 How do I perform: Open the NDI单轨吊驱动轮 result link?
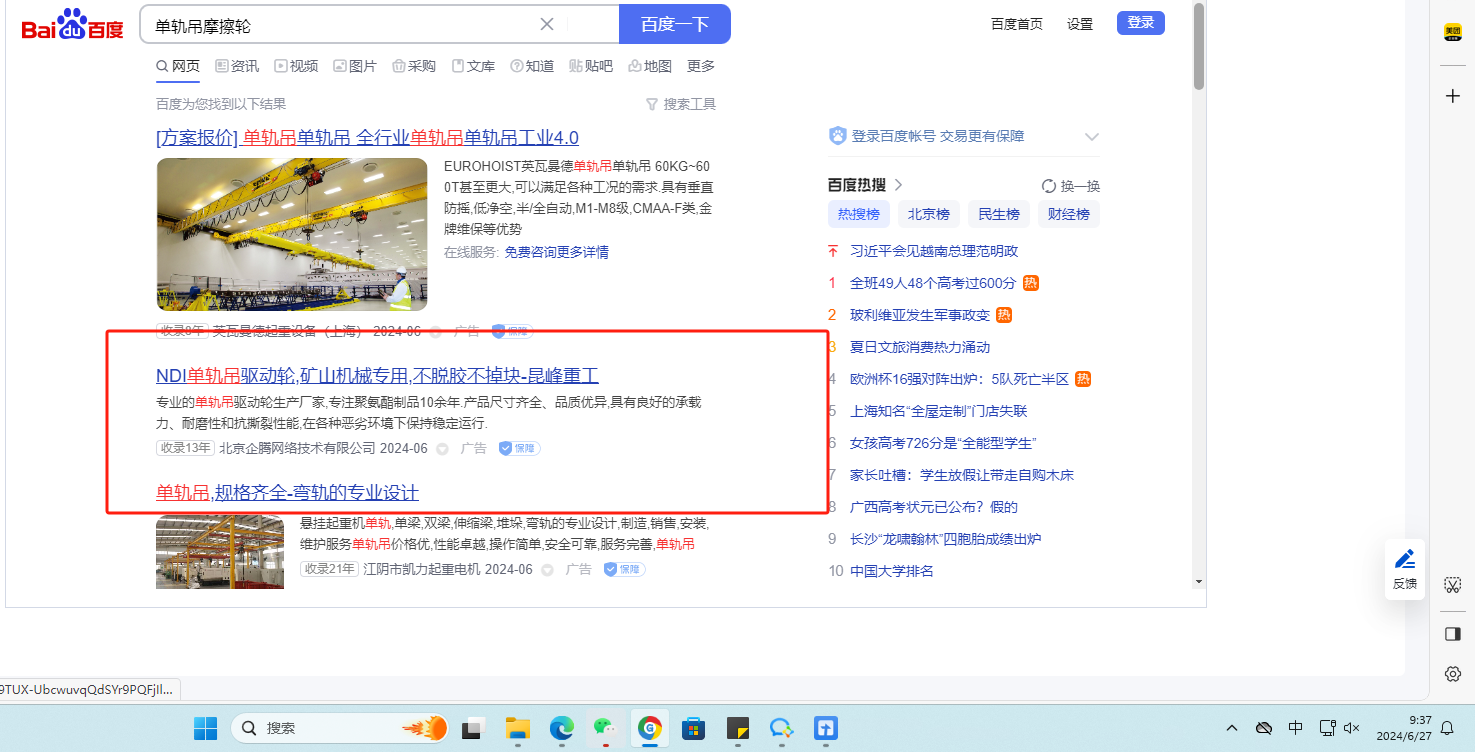tap(377, 376)
